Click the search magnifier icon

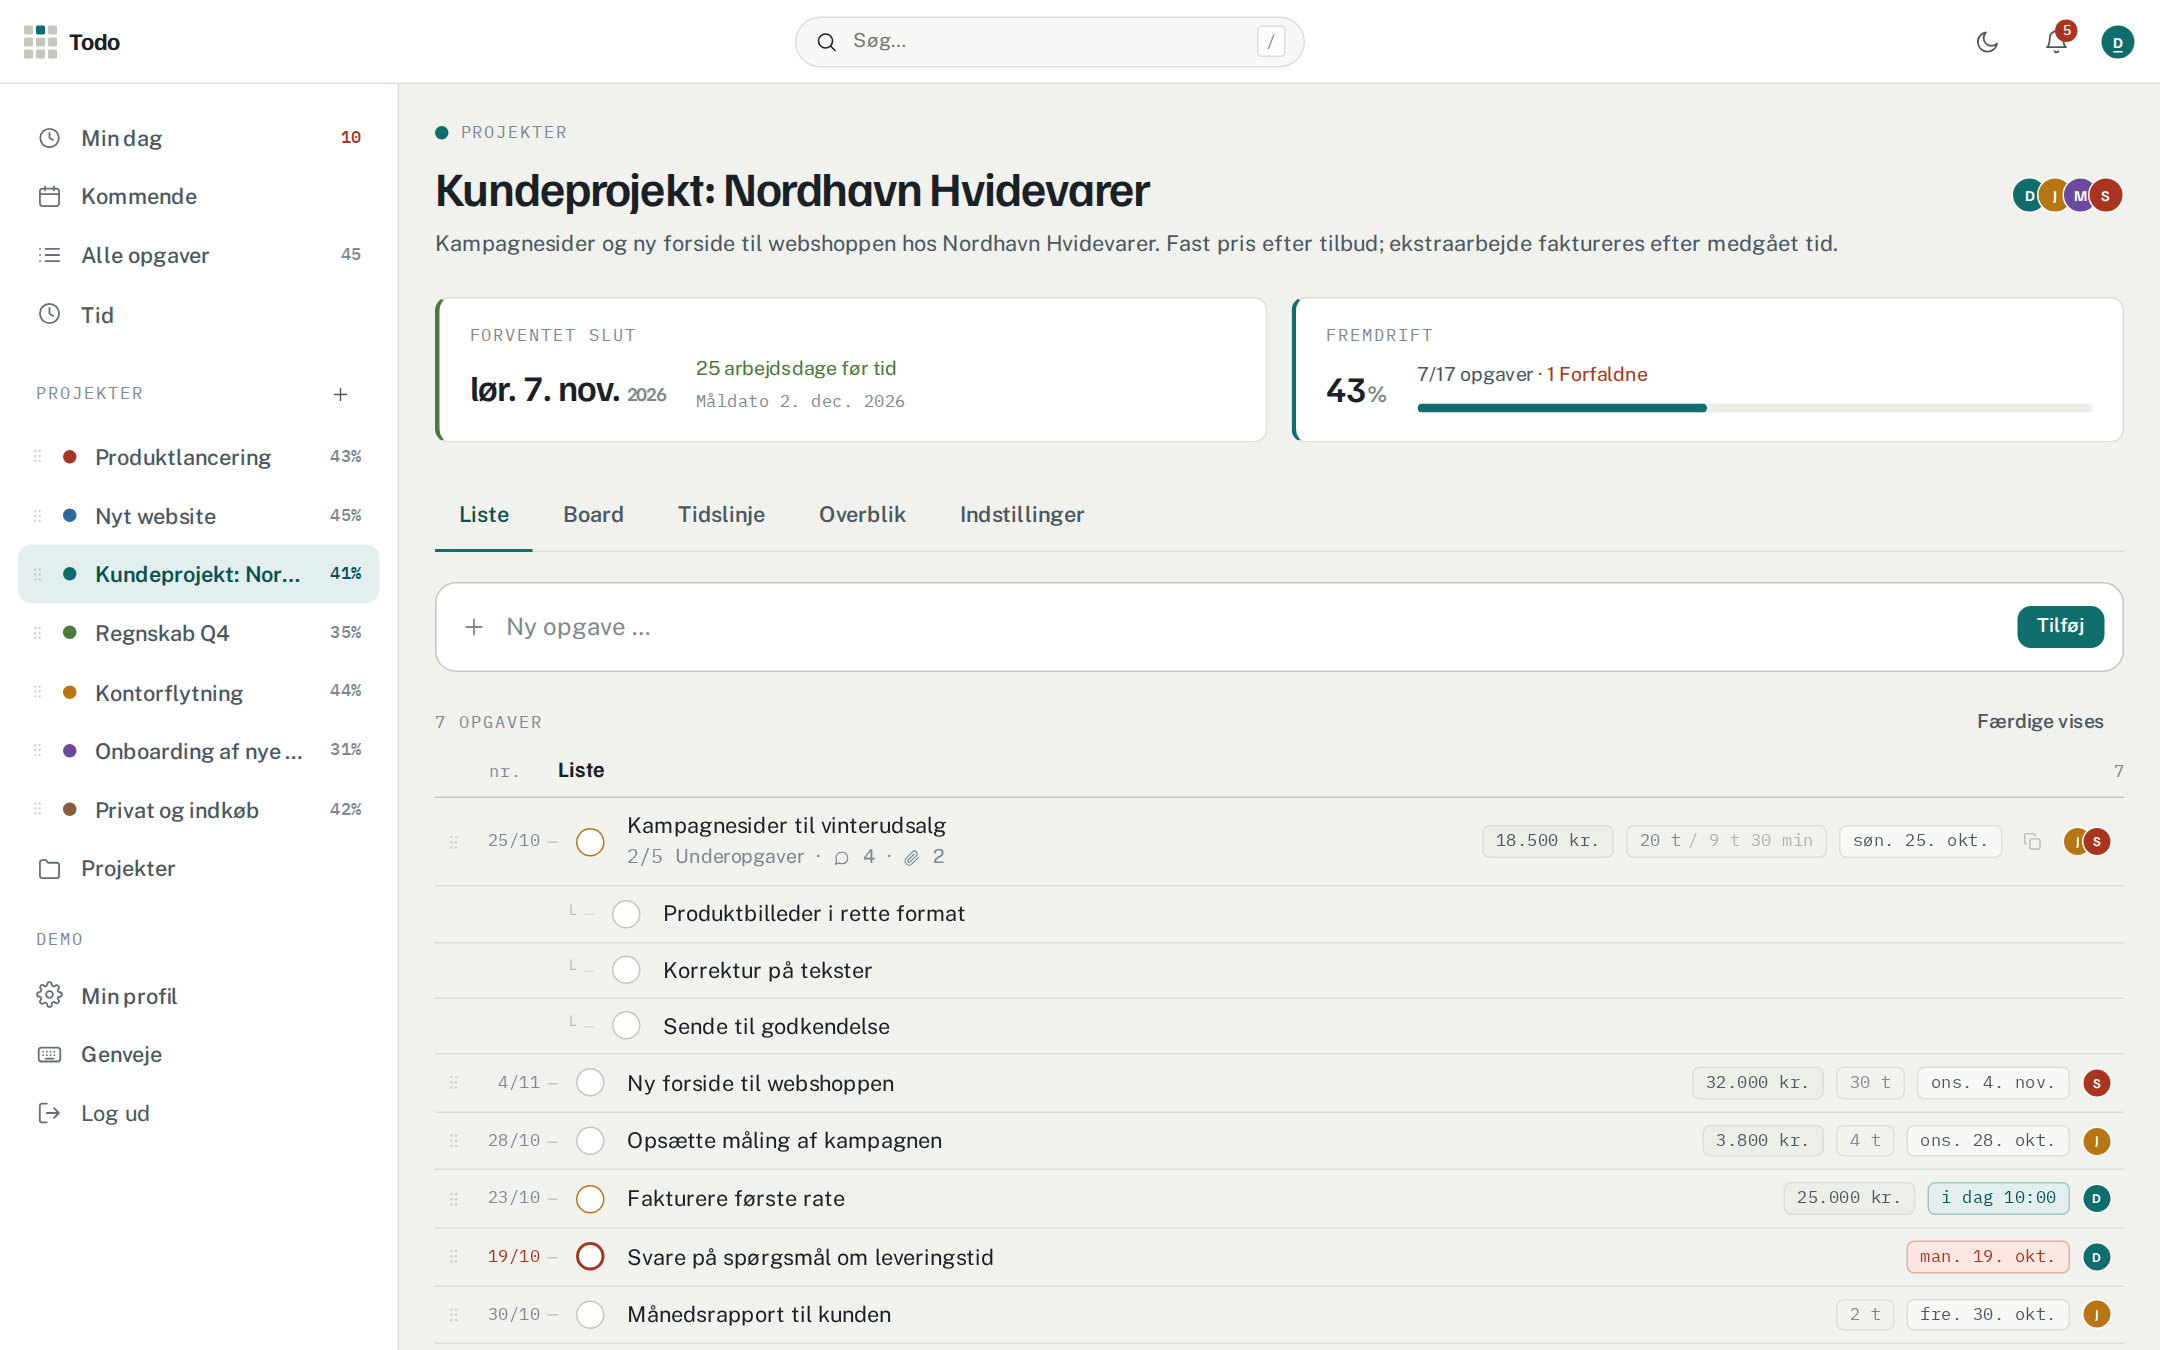826,42
